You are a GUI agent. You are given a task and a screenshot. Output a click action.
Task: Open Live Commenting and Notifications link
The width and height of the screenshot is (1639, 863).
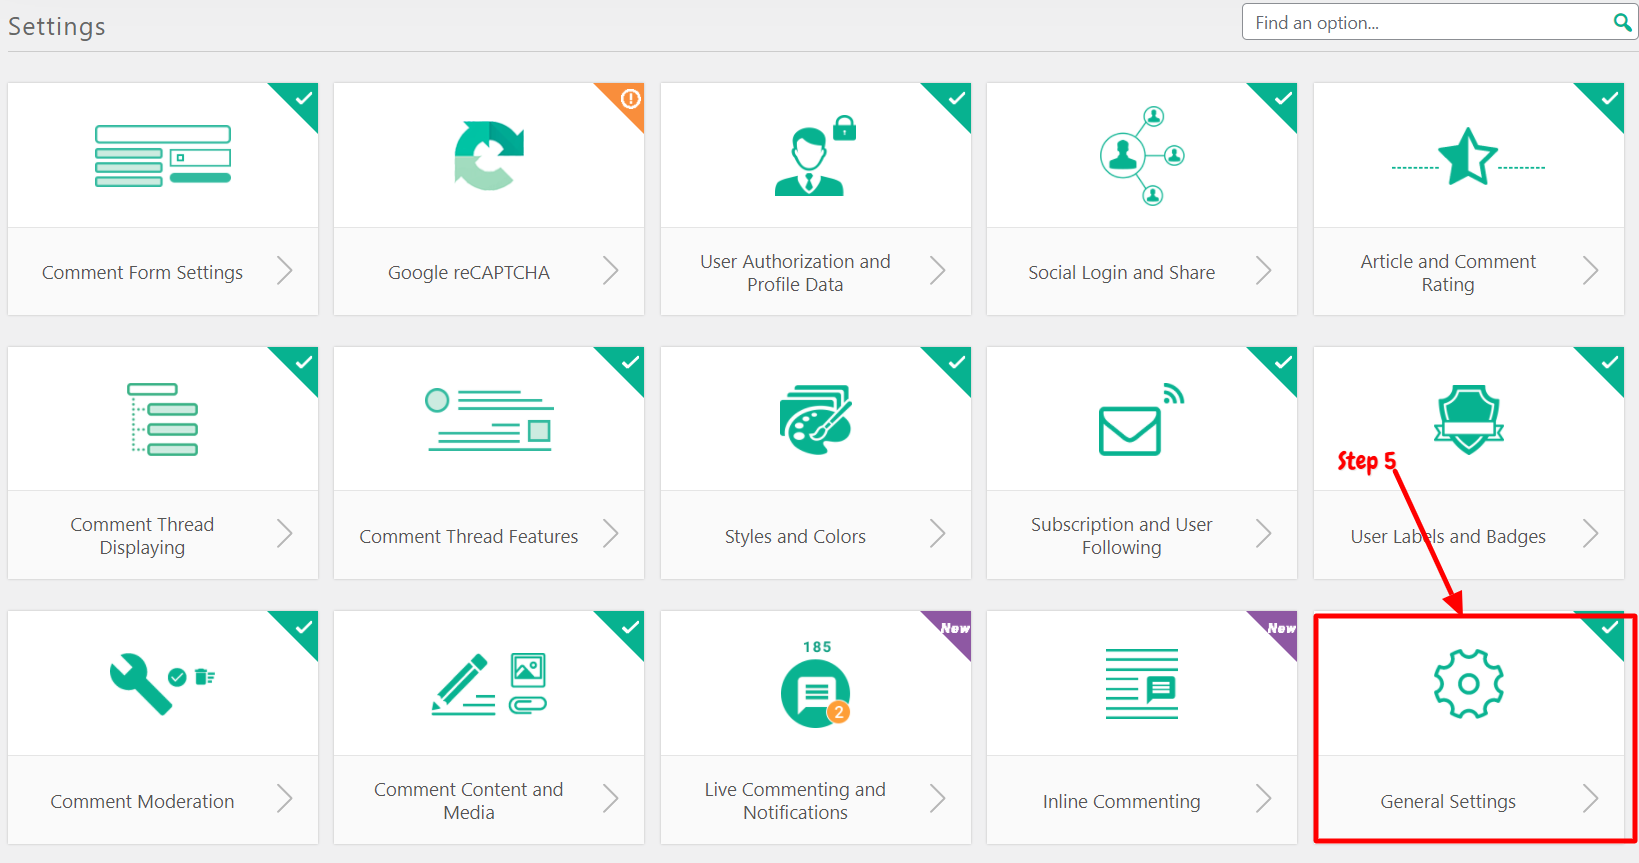coord(795,801)
